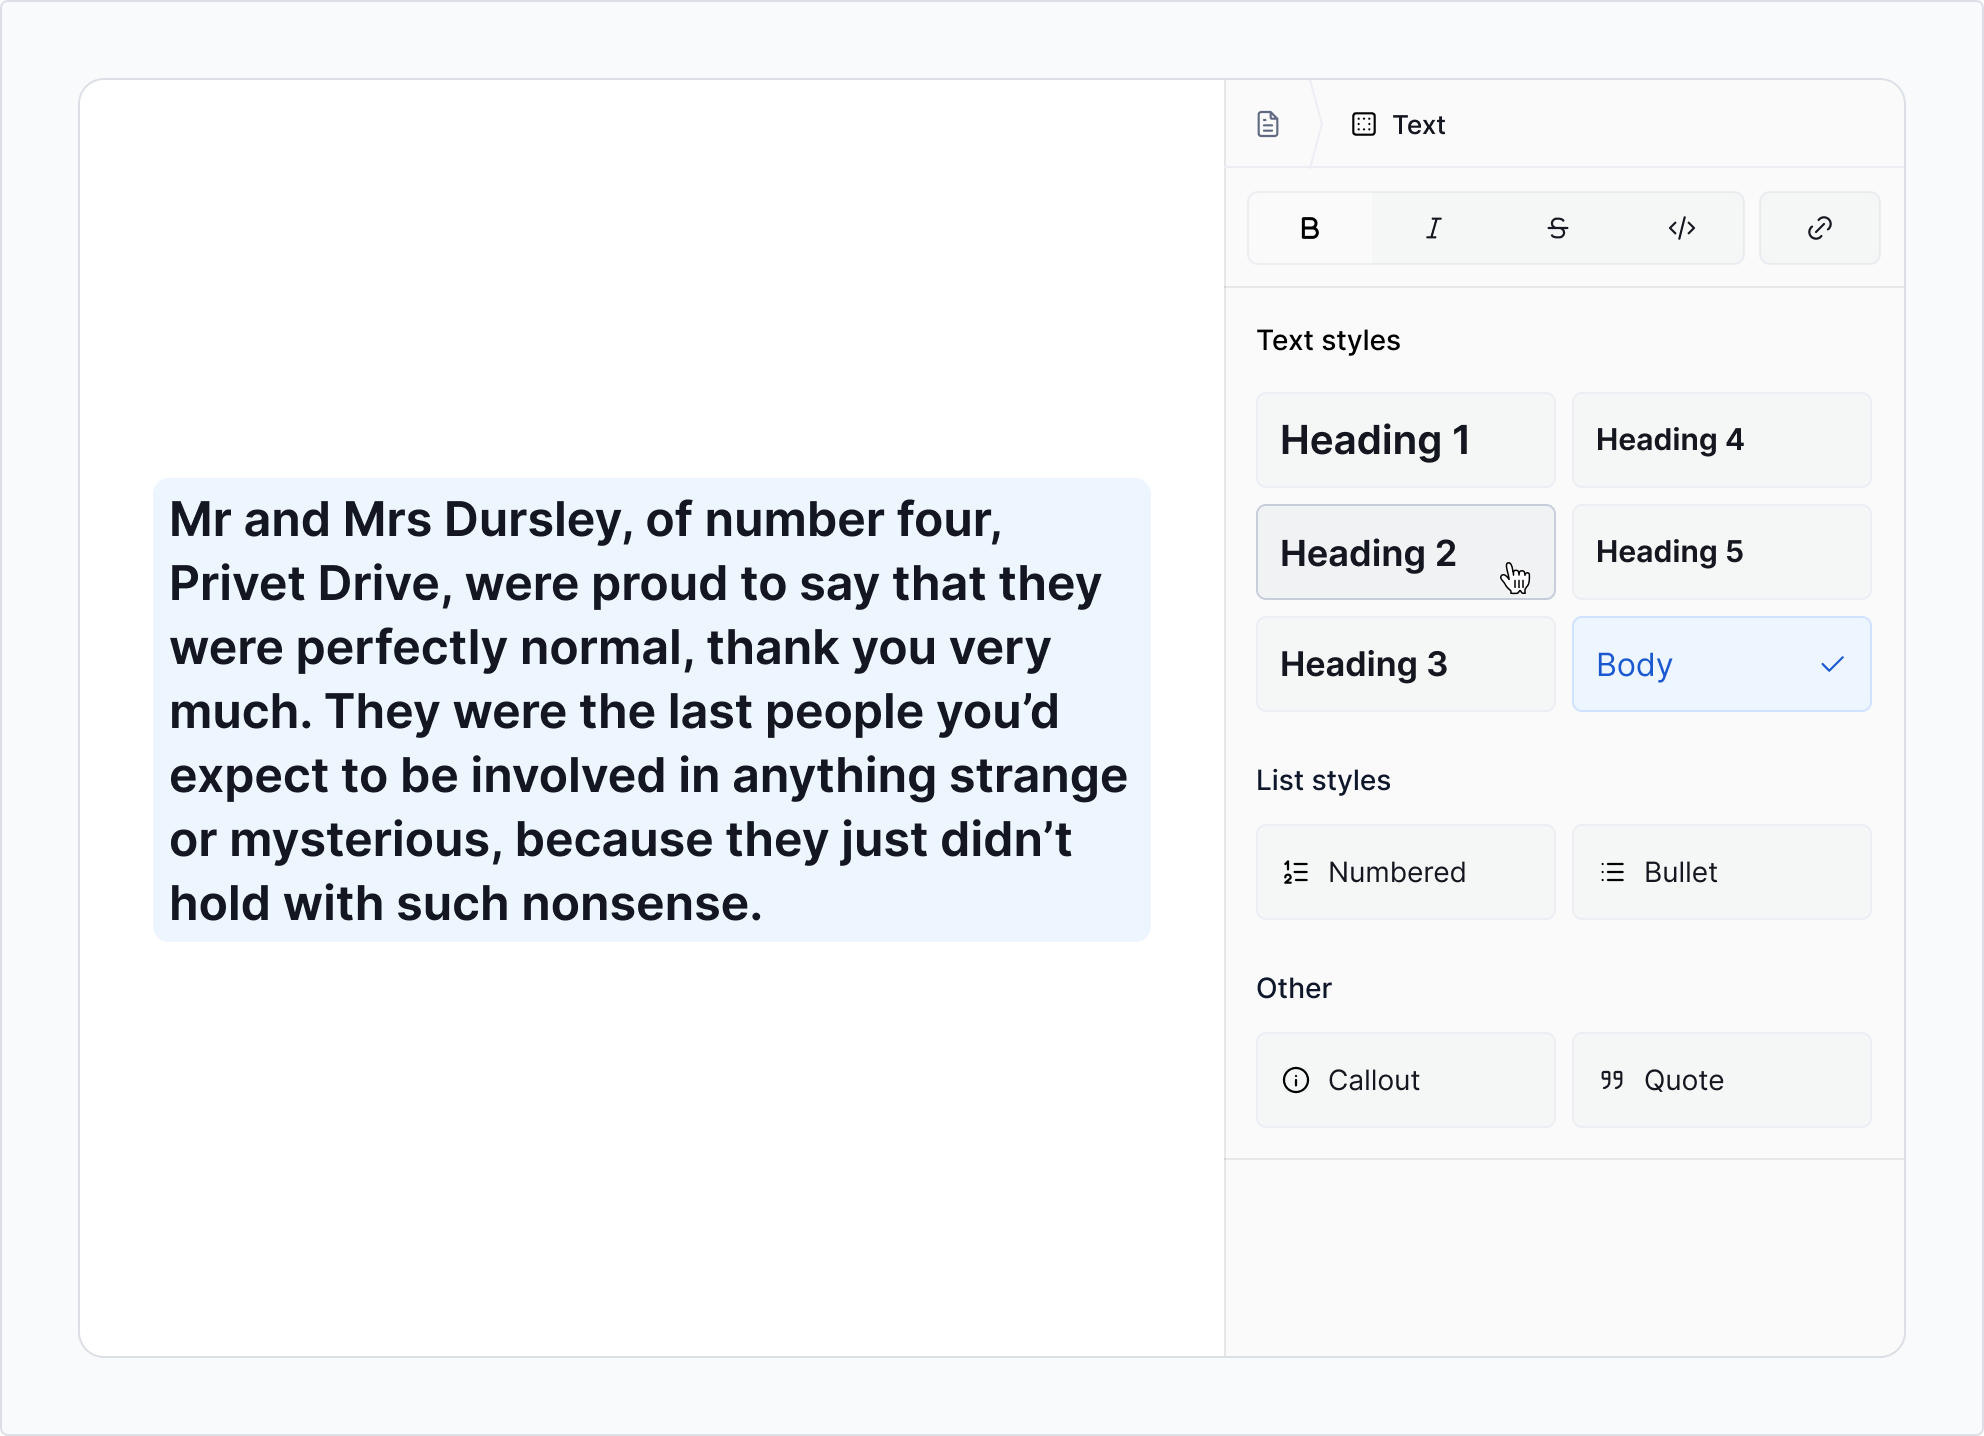Click the Text block icon in breadcrumb

coord(1364,125)
